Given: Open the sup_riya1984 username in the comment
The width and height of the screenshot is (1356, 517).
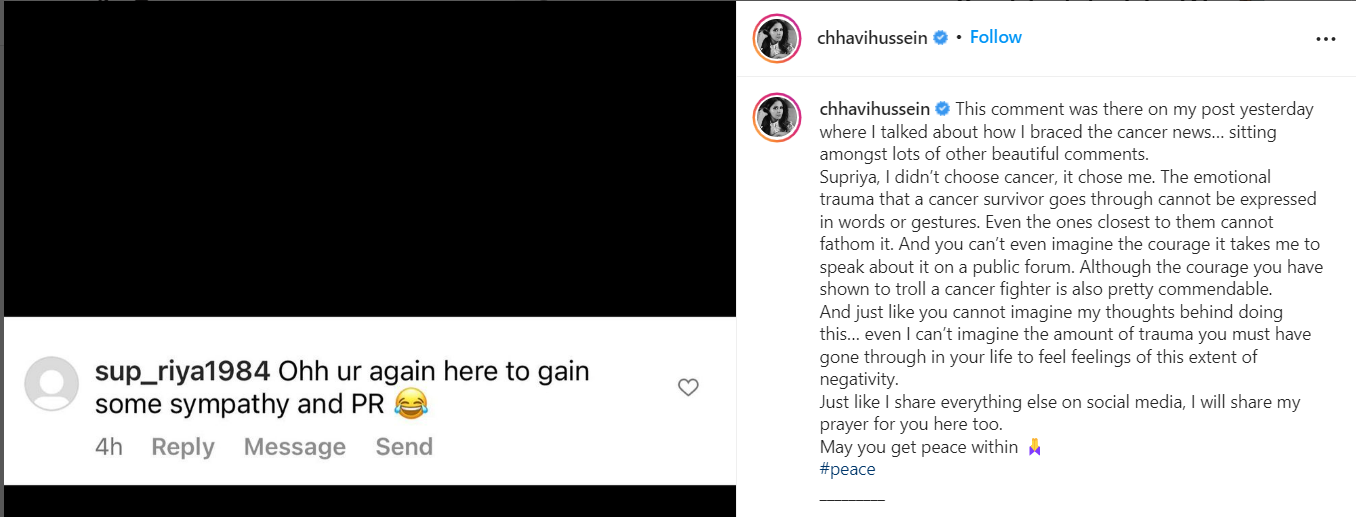Looking at the screenshot, I should coord(182,371).
